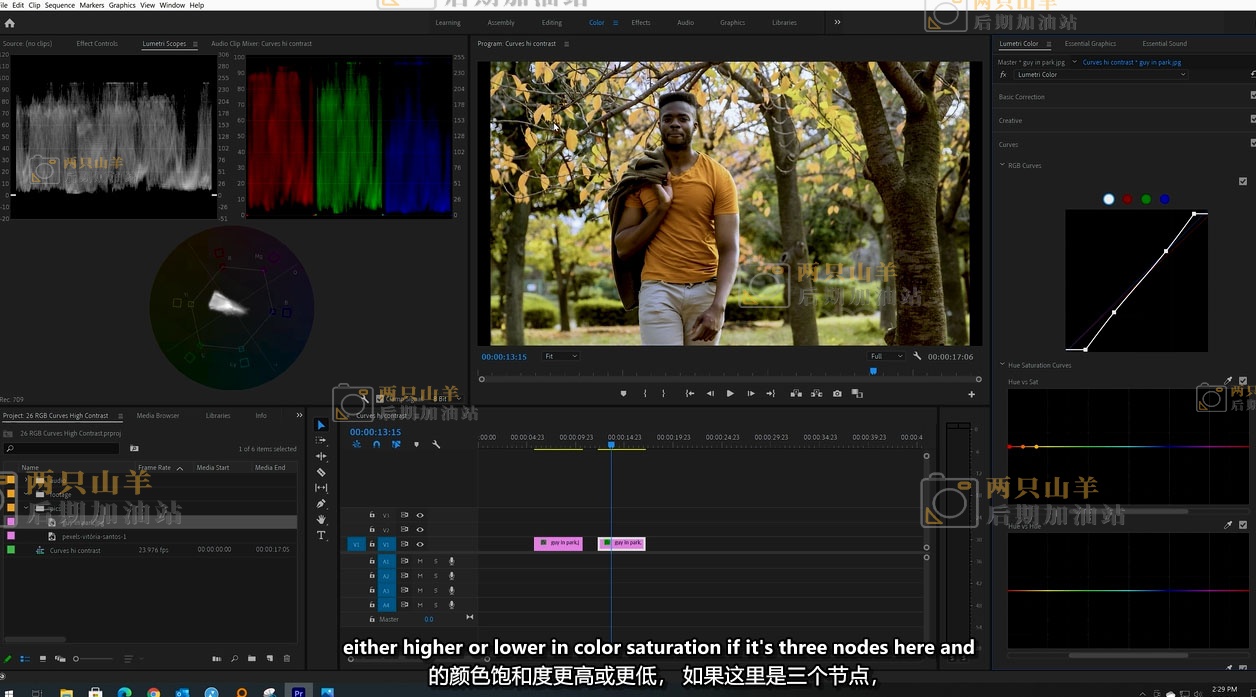Toggle V1 track output eye
The image size is (1256, 697).
pyautogui.click(x=420, y=544)
